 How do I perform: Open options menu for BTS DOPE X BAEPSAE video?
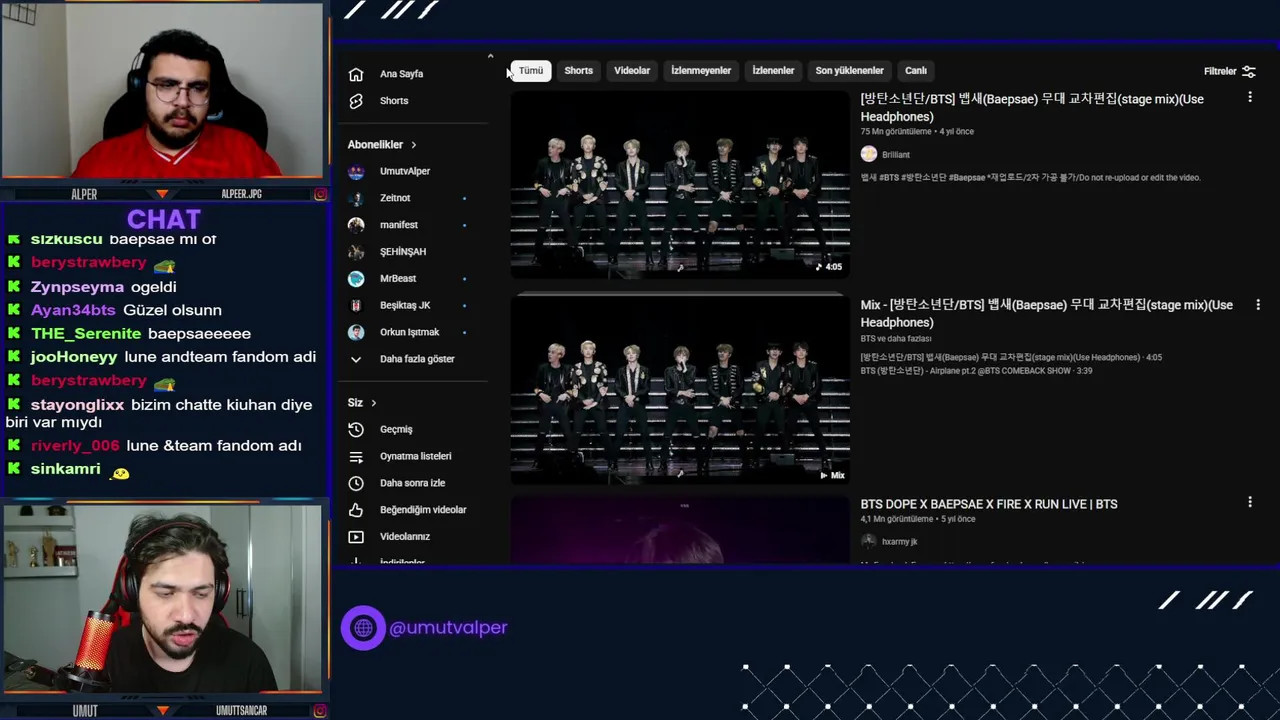pyautogui.click(x=1250, y=502)
